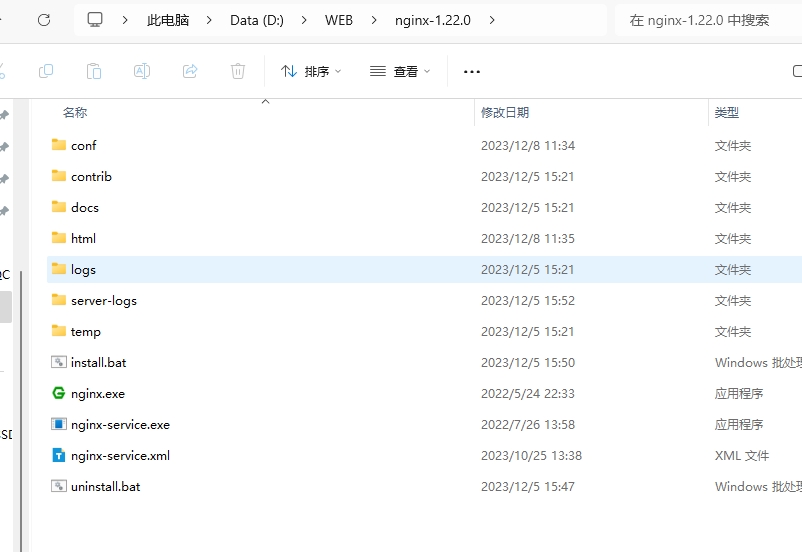The height and width of the screenshot is (552, 802).
Task: Sort by 修改日期 column header
Action: tap(505, 113)
